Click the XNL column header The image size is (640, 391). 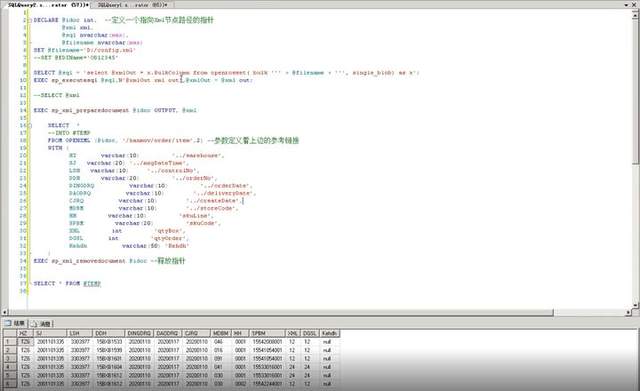click(293, 333)
